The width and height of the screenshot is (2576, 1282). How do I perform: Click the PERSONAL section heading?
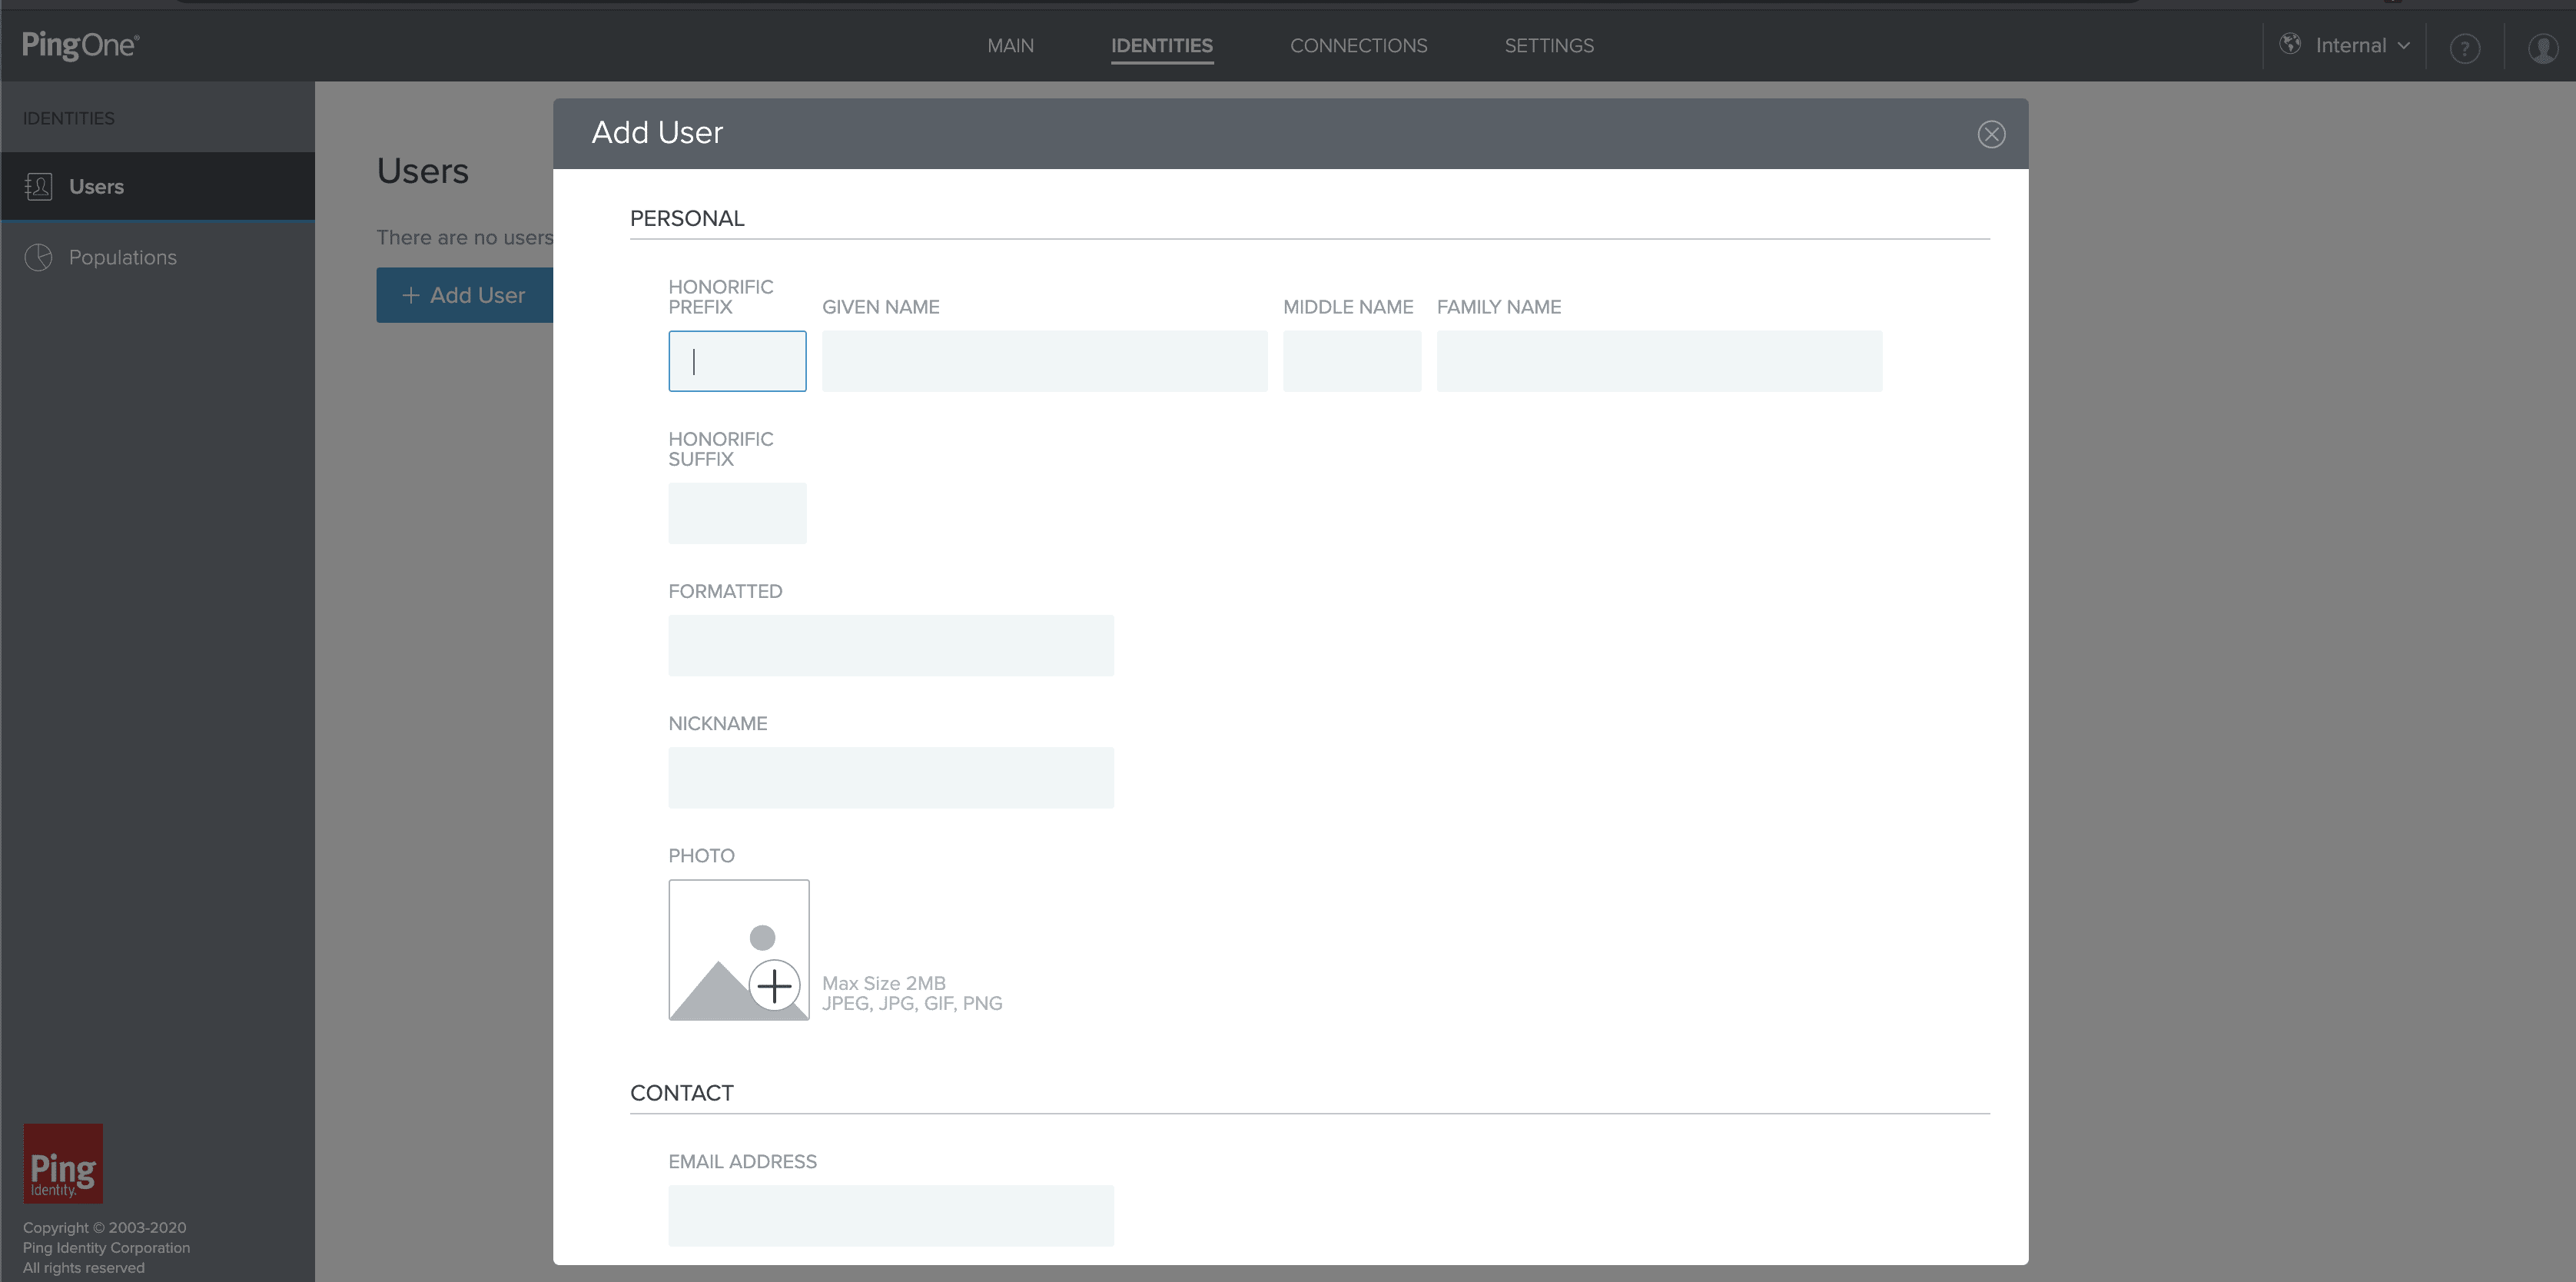tap(687, 219)
